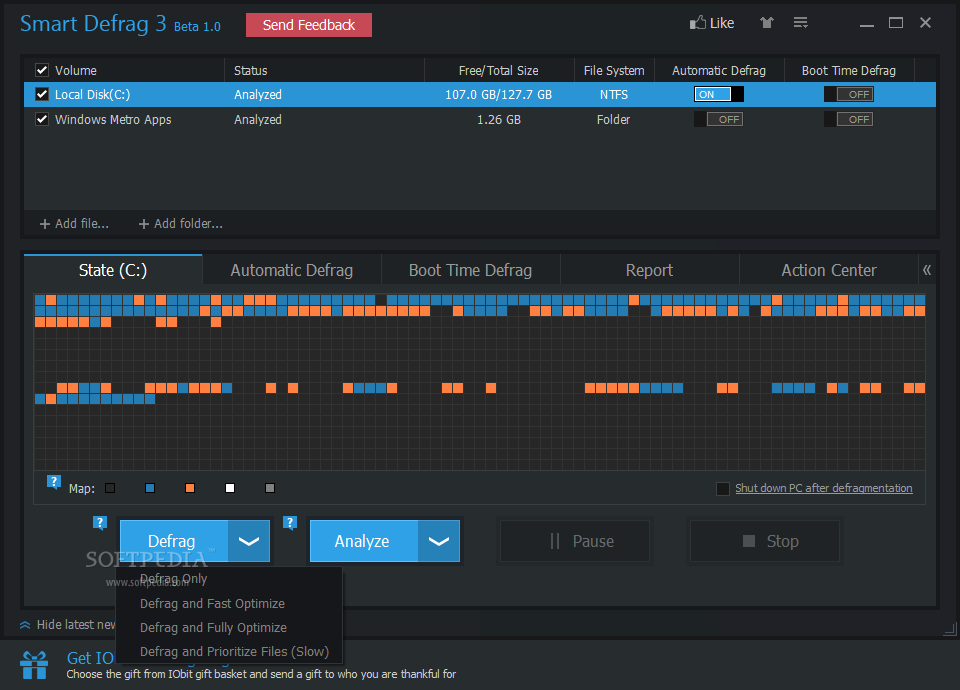Collapse the Defrag button dropdown arrow
The image size is (960, 690).
tap(249, 541)
